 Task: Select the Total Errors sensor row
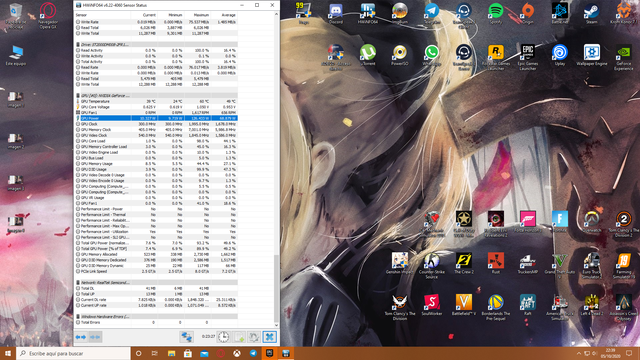(156, 322)
